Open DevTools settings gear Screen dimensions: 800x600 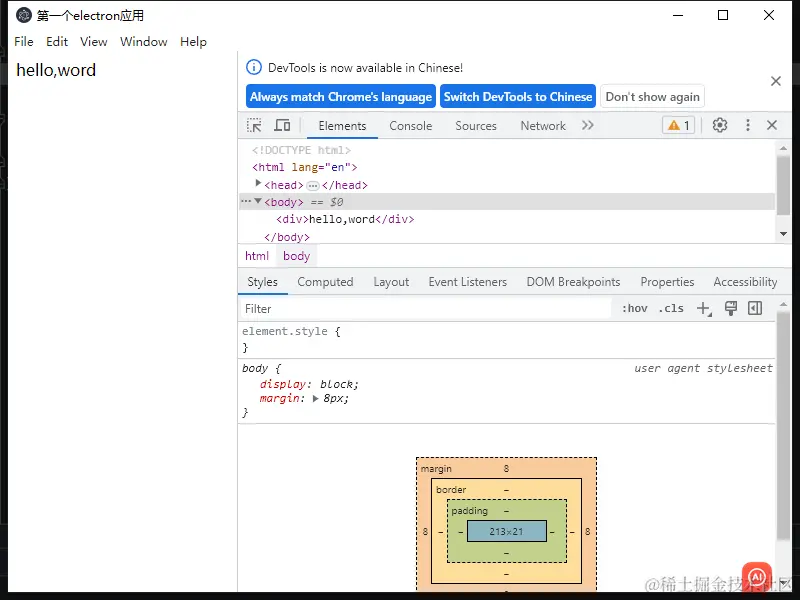(x=720, y=125)
